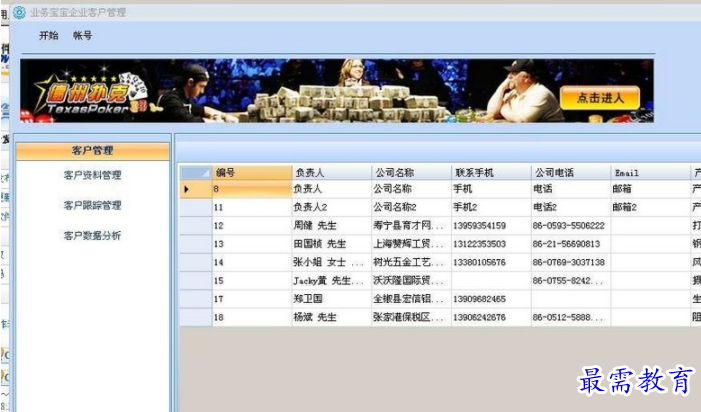Click the 张家港保税区 company cell
The width and height of the screenshot is (701, 412).
tap(411, 317)
